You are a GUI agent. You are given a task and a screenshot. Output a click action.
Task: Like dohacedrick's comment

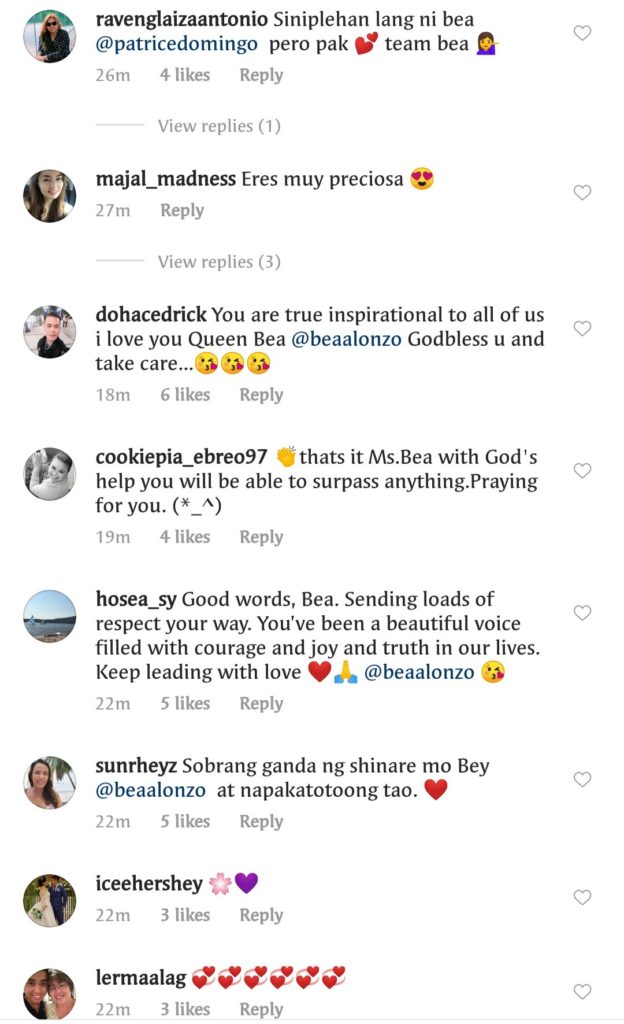(x=582, y=329)
